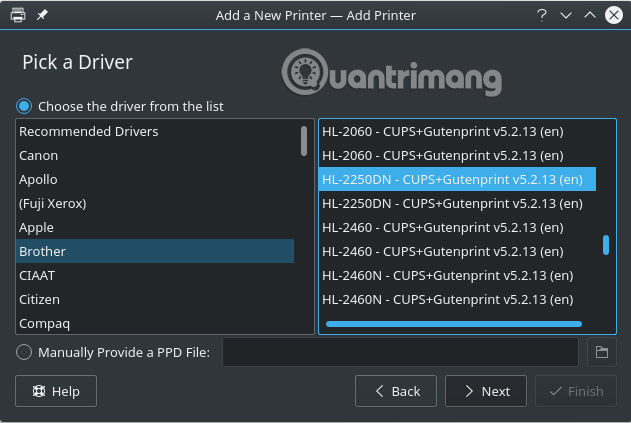Click the minimize arrow in title bar
This screenshot has height=423, width=631.
(x=566, y=16)
